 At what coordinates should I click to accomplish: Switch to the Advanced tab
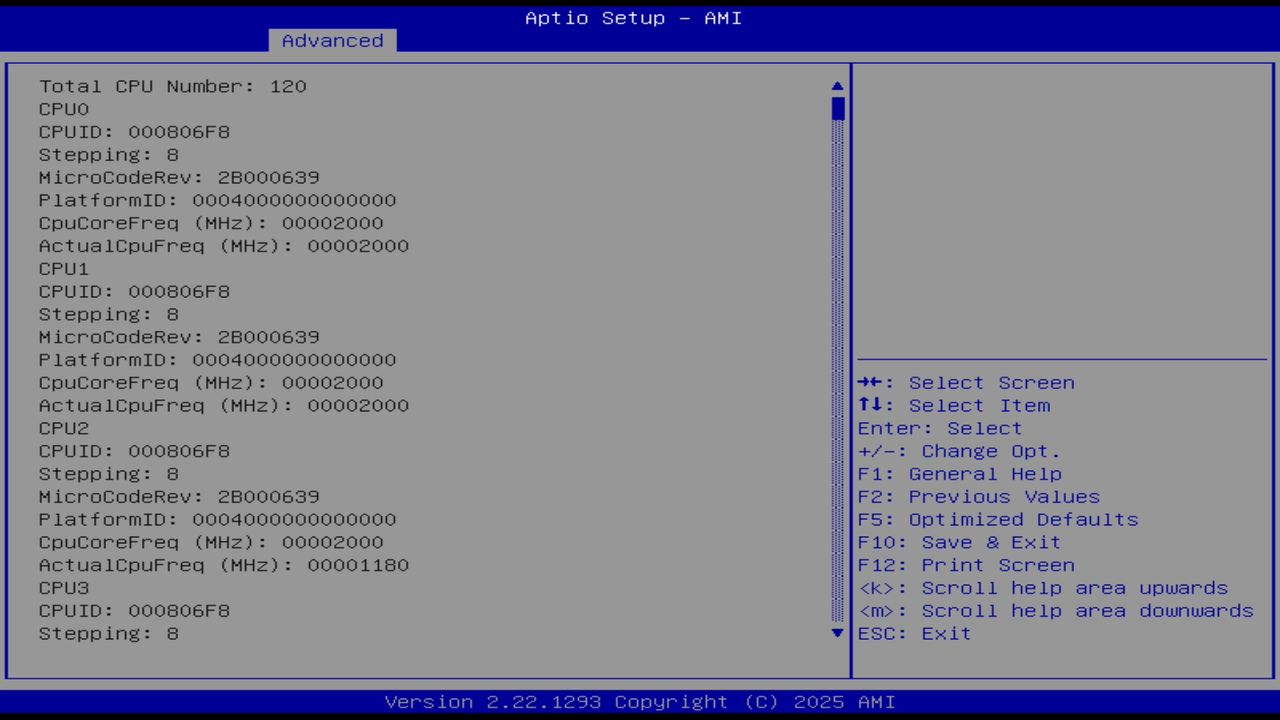332,40
